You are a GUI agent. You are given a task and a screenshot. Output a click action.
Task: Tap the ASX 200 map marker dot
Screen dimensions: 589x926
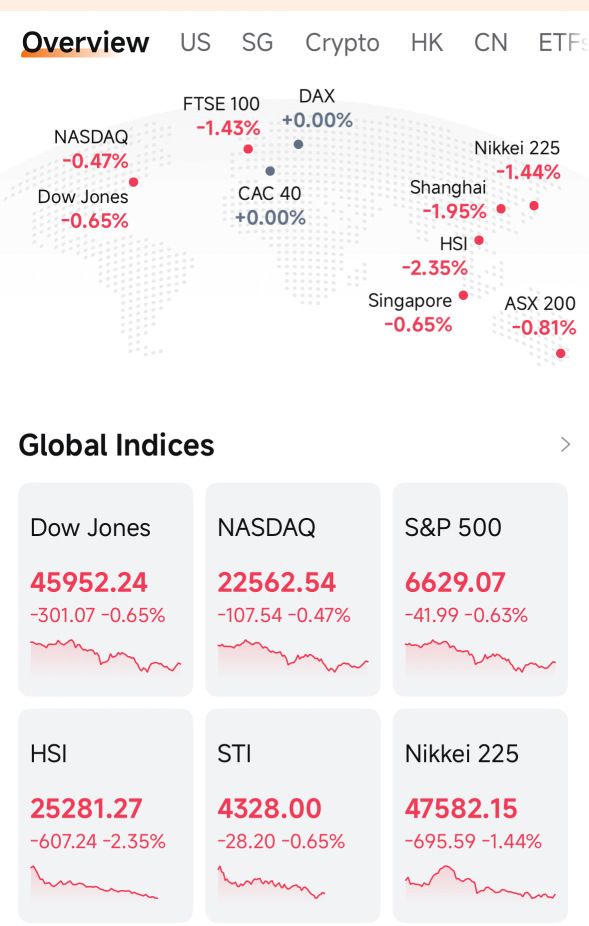pyautogui.click(x=561, y=353)
